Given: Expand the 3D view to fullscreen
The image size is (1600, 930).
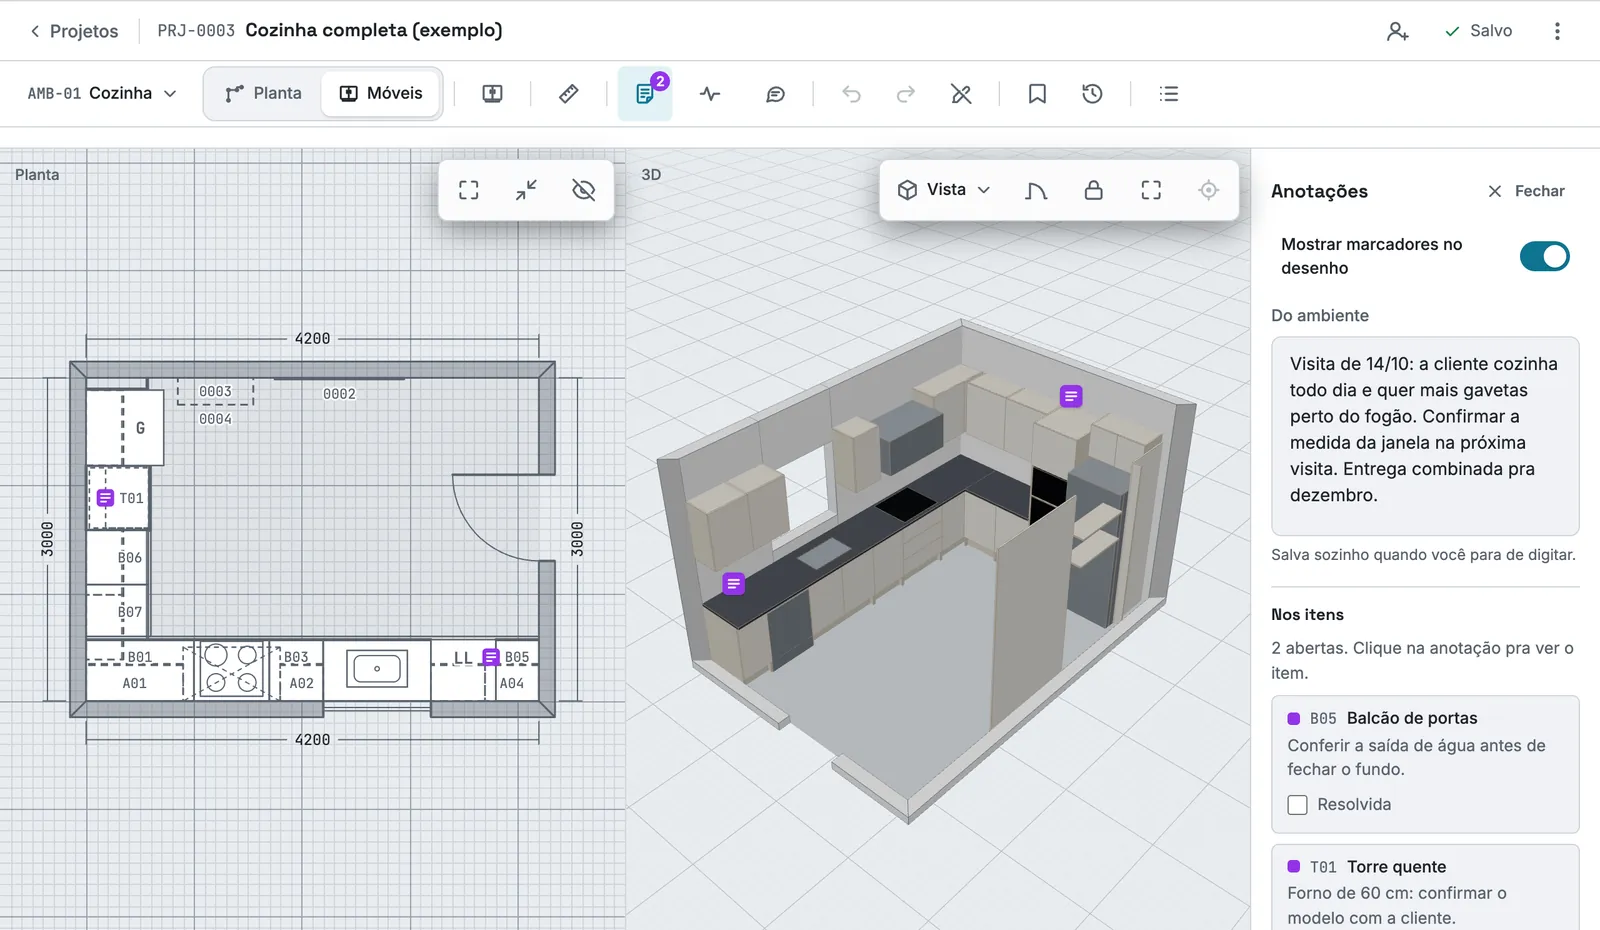Looking at the screenshot, I should pos(1151,190).
